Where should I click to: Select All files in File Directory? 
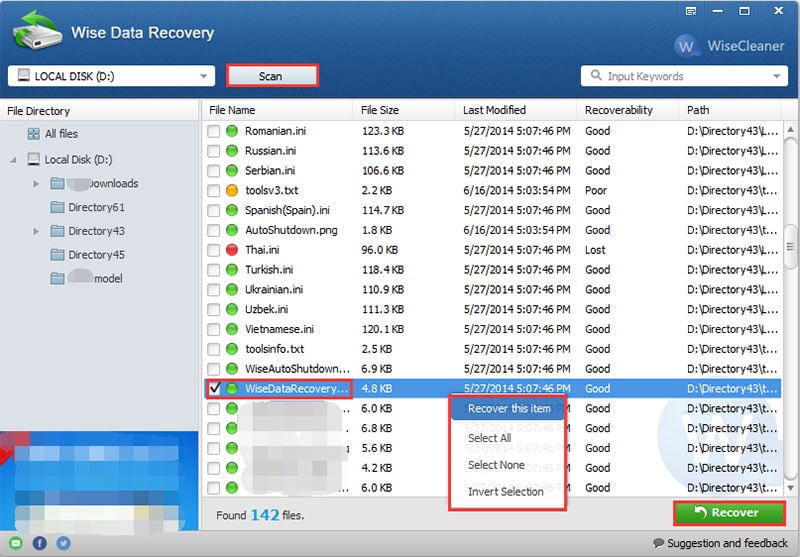[61, 134]
